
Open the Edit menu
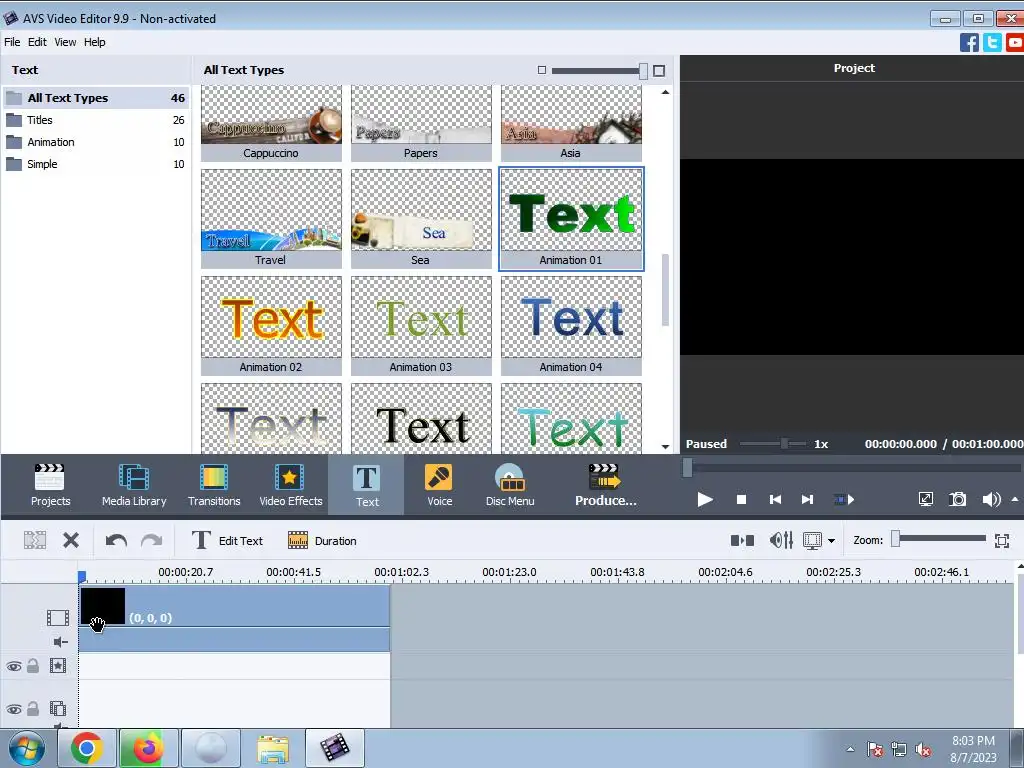[37, 42]
